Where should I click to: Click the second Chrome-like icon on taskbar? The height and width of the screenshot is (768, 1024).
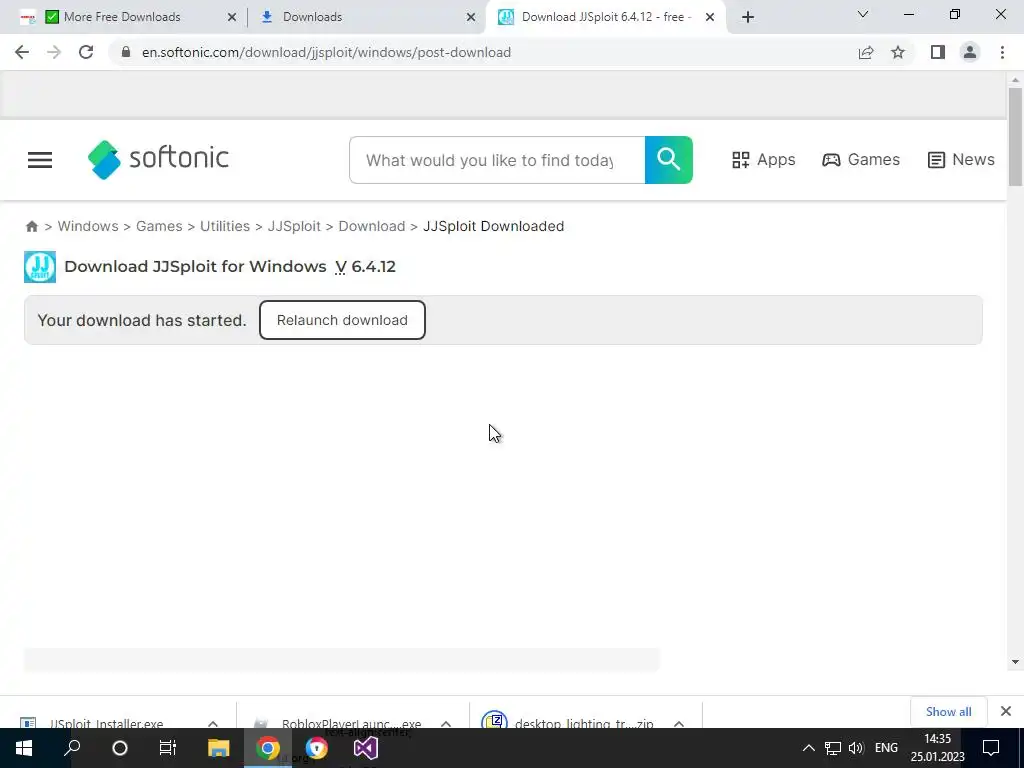(x=317, y=748)
